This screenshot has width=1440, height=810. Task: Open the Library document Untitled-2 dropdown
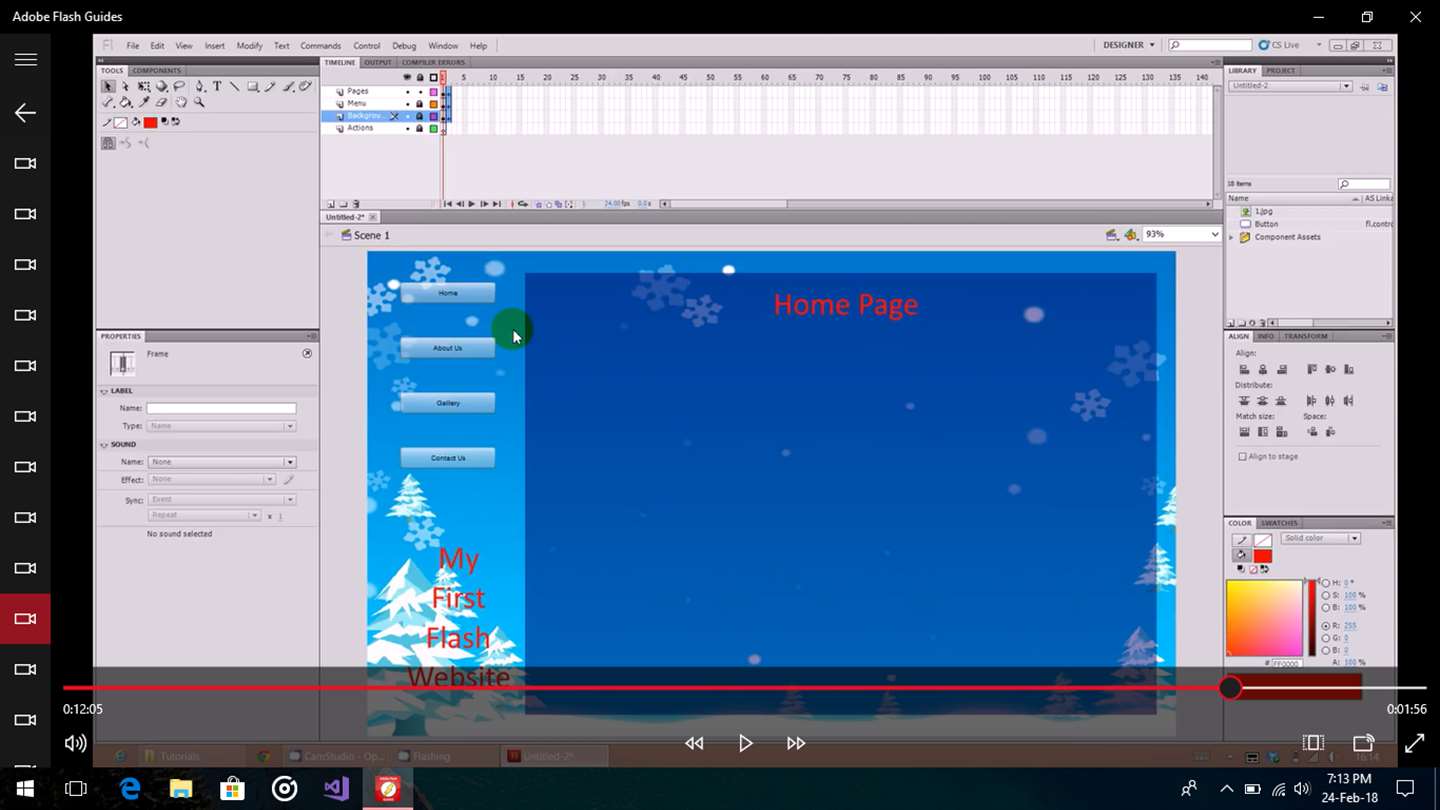1290,87
